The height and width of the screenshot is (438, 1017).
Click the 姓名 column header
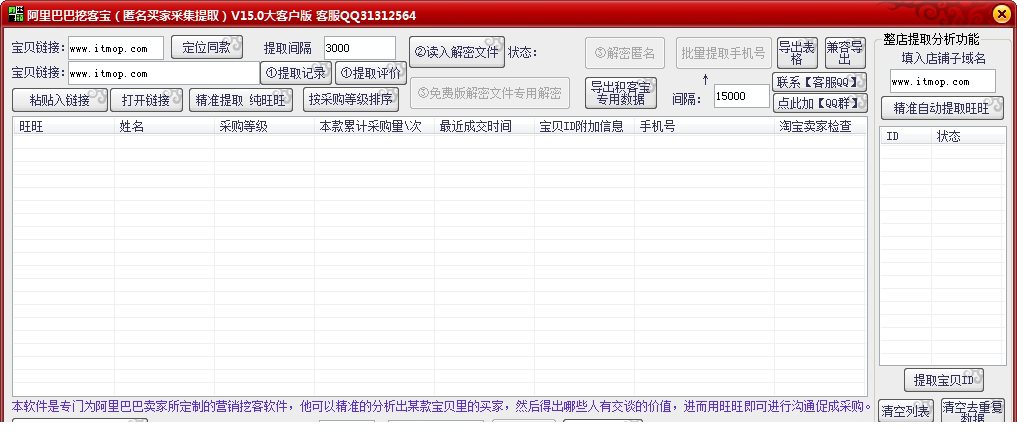tap(164, 127)
